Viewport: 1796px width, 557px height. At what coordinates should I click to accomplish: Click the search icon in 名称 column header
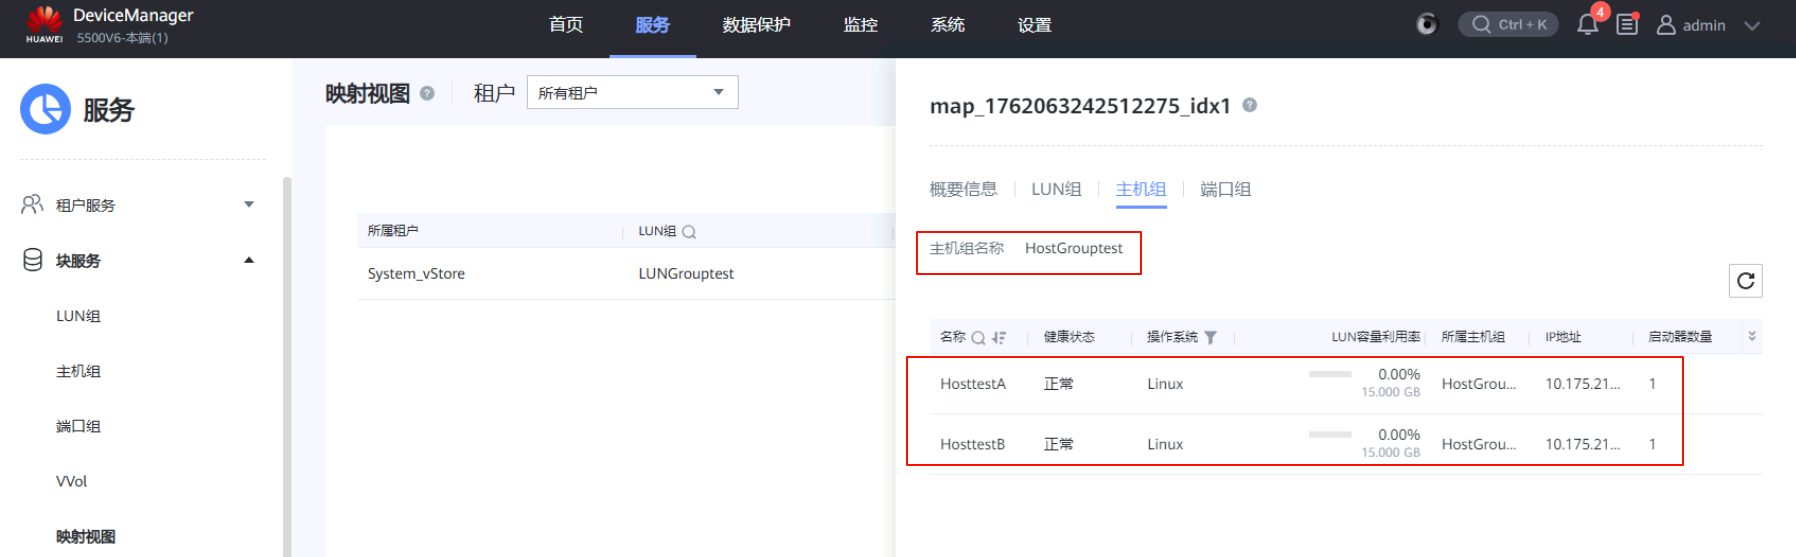[978, 338]
